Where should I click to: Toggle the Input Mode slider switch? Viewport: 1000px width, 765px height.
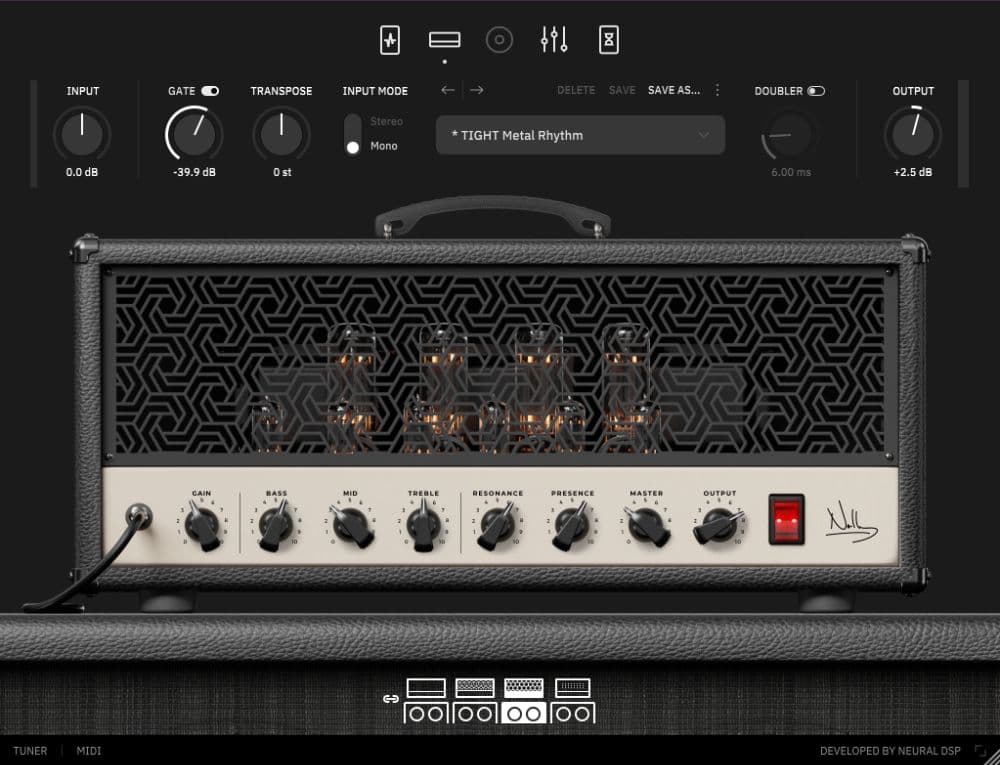[353, 134]
